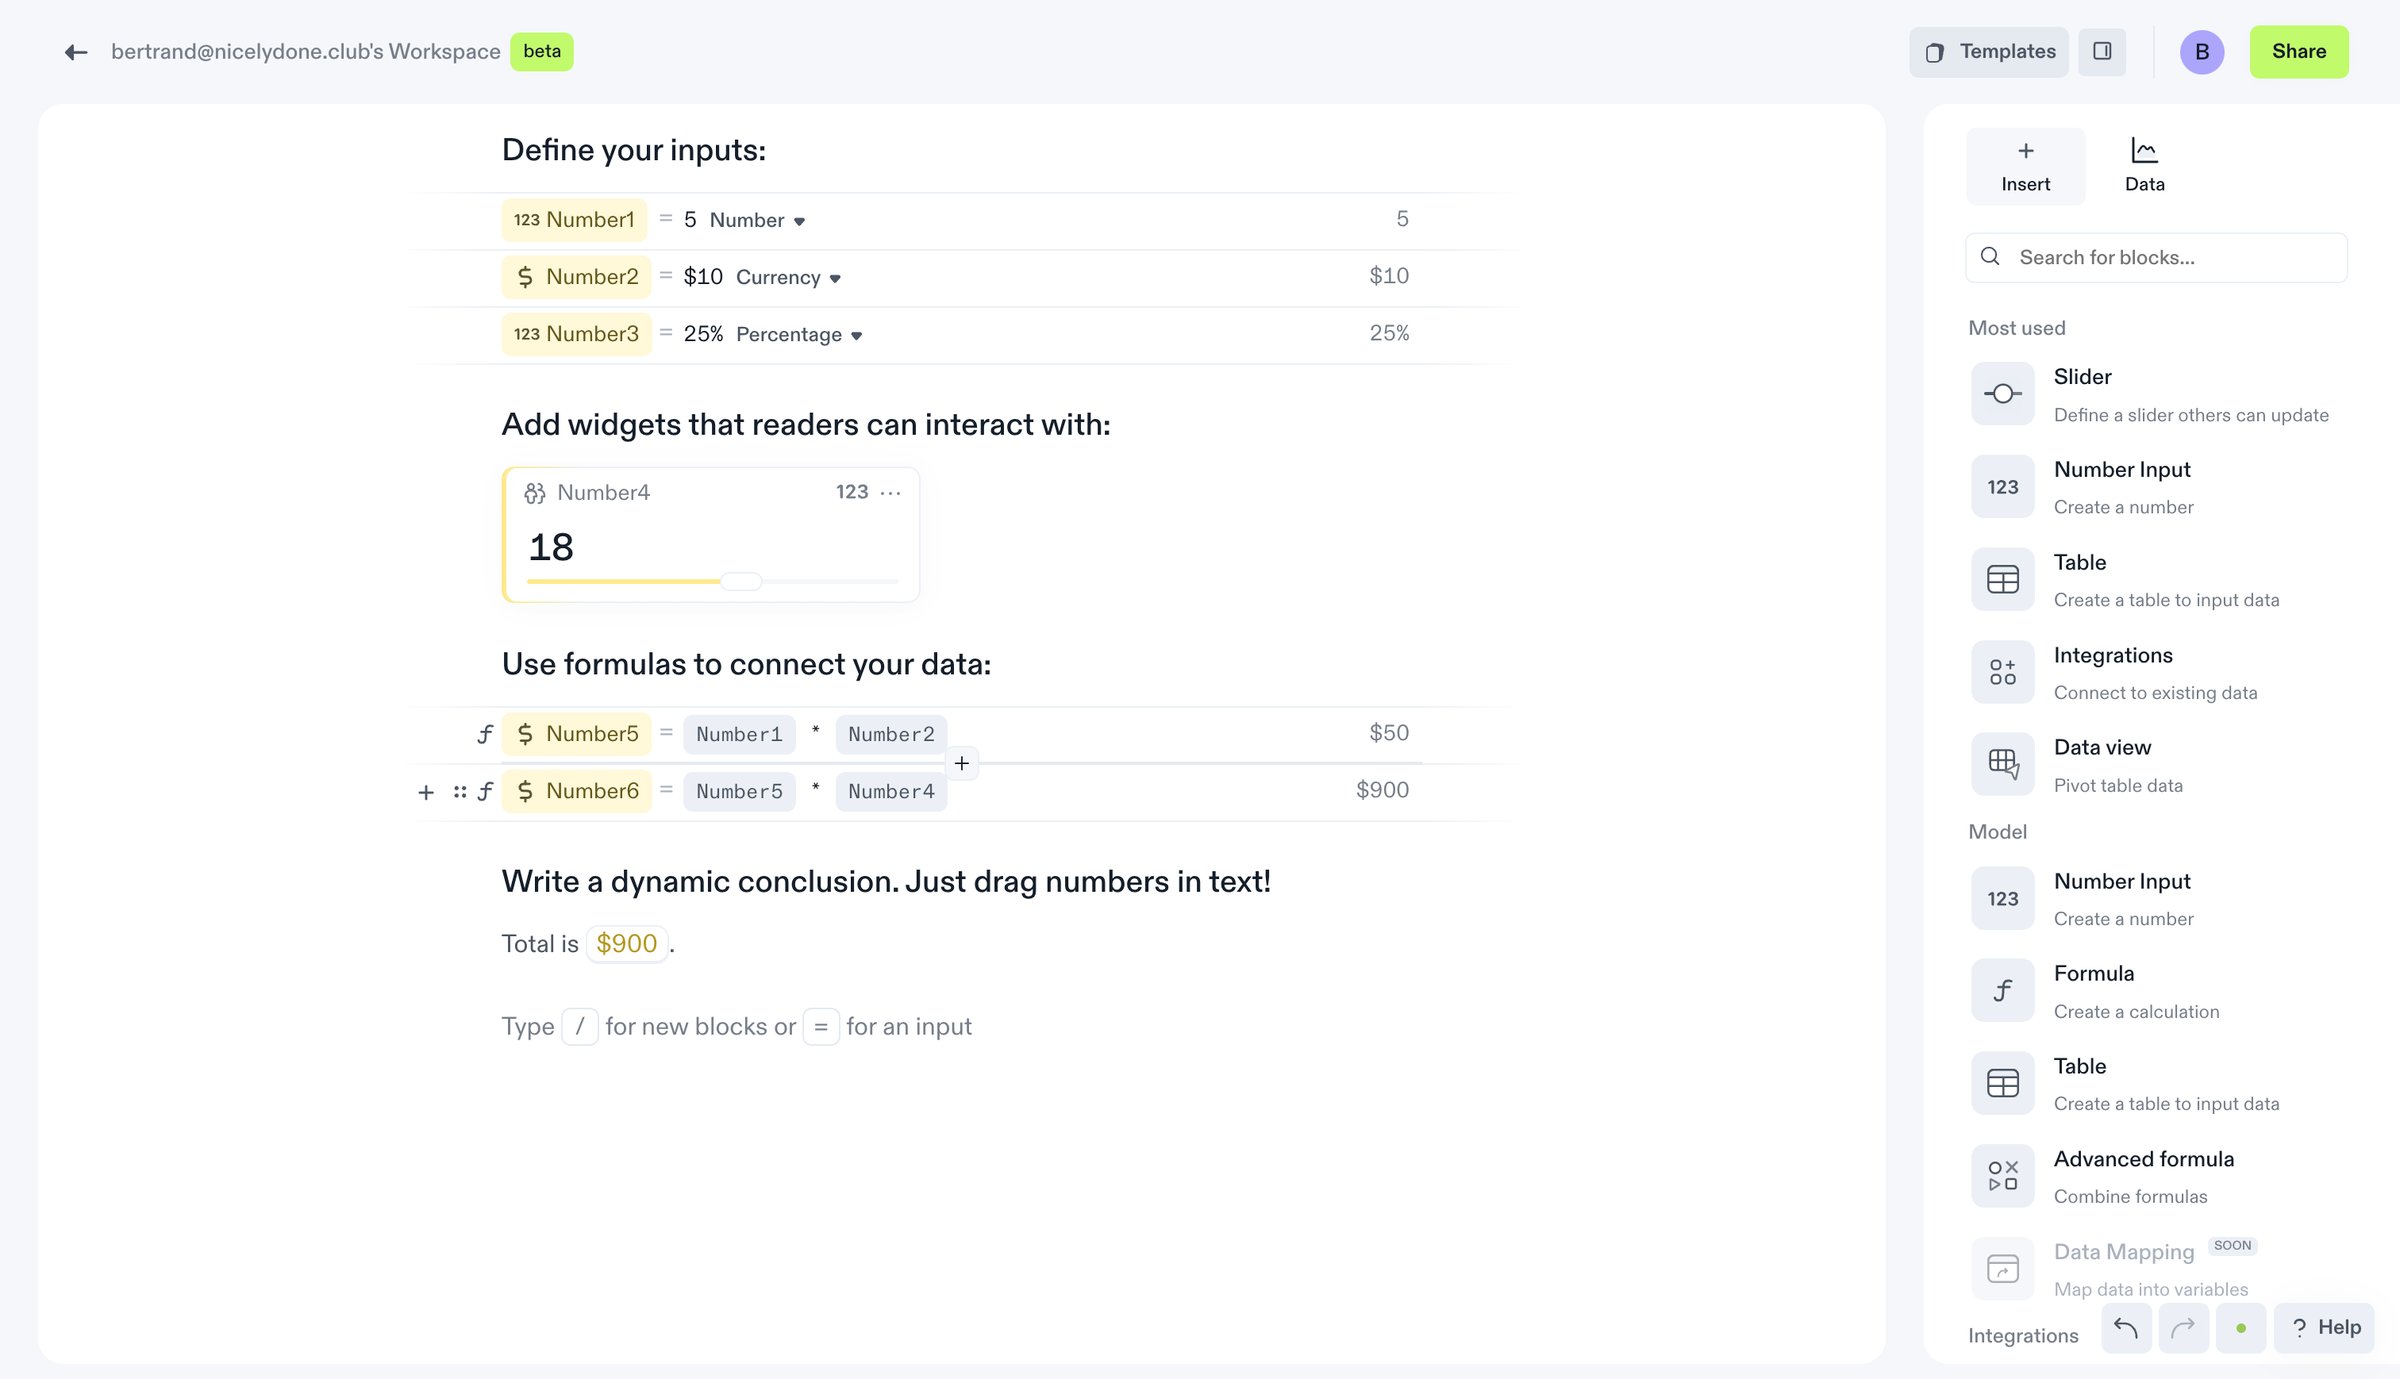Click the Number4 slider handle
The image size is (2400, 1379).
[x=741, y=581]
